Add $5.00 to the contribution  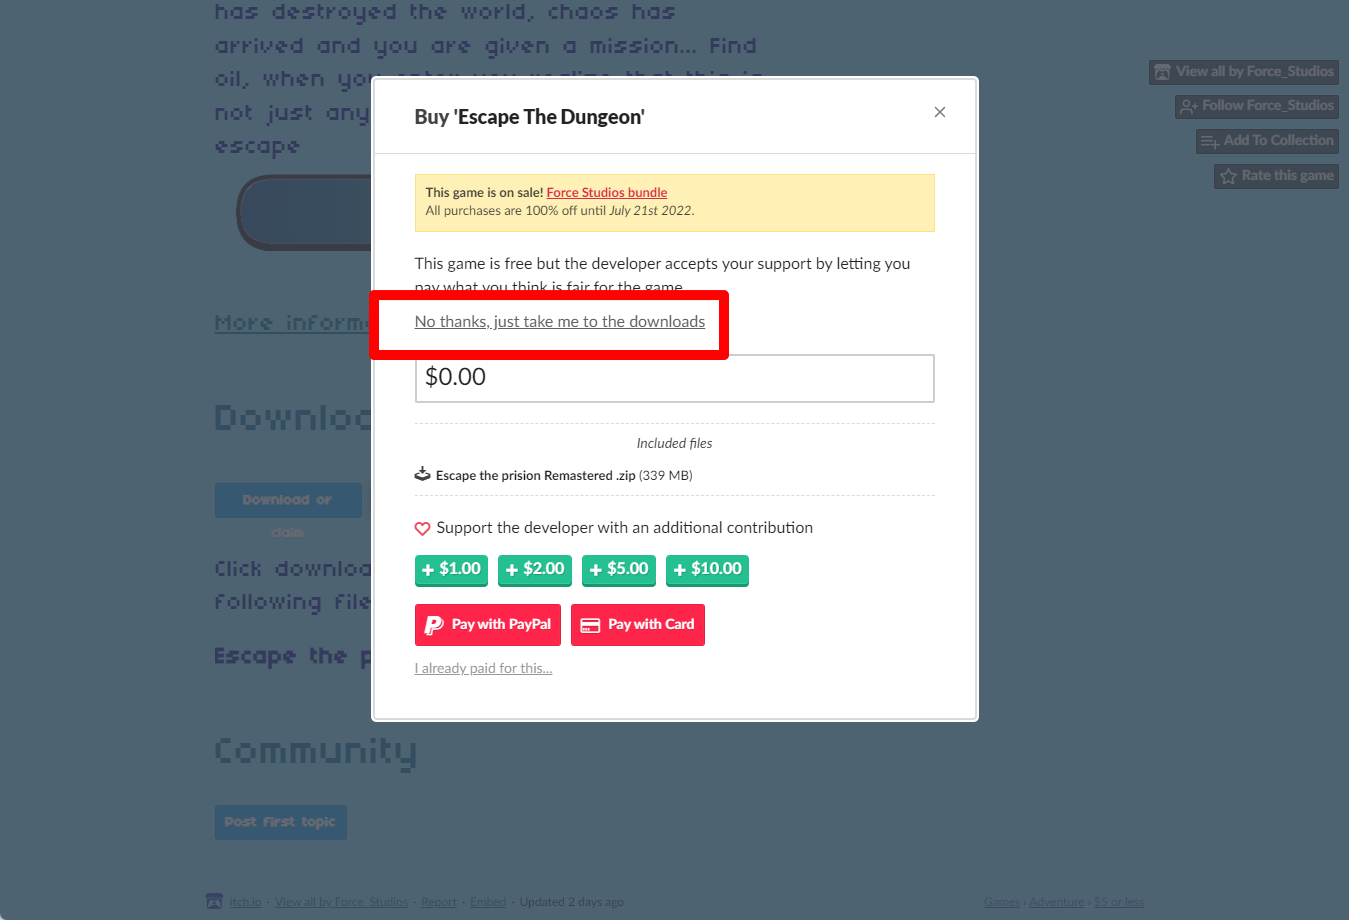coord(619,570)
